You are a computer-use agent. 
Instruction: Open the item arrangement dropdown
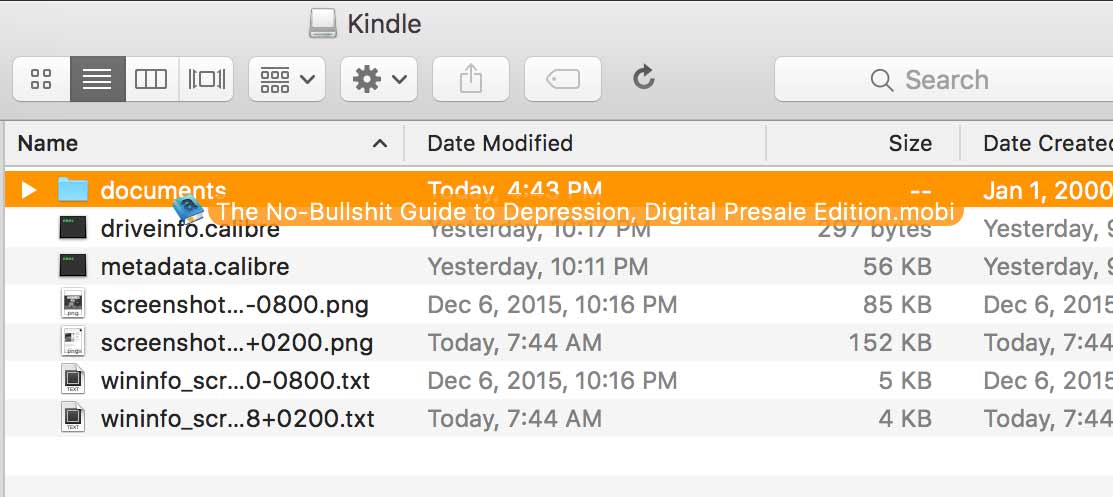(286, 79)
